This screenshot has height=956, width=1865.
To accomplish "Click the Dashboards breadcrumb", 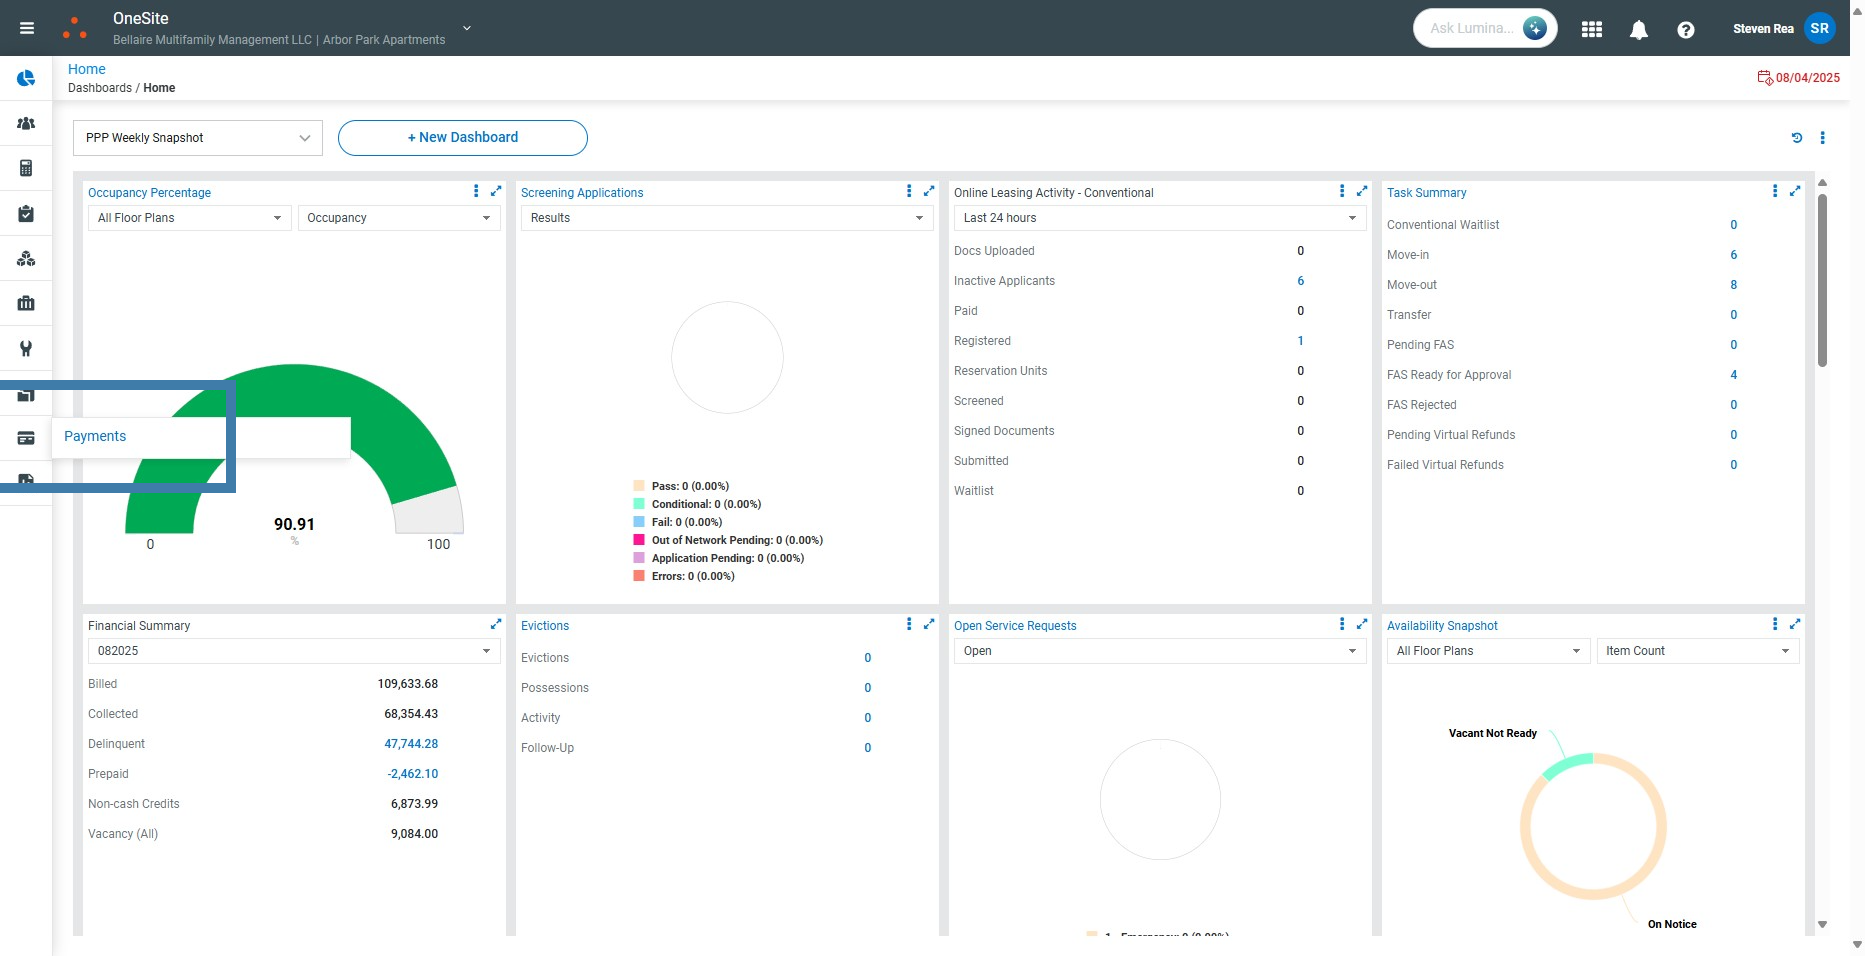I will point(100,88).
